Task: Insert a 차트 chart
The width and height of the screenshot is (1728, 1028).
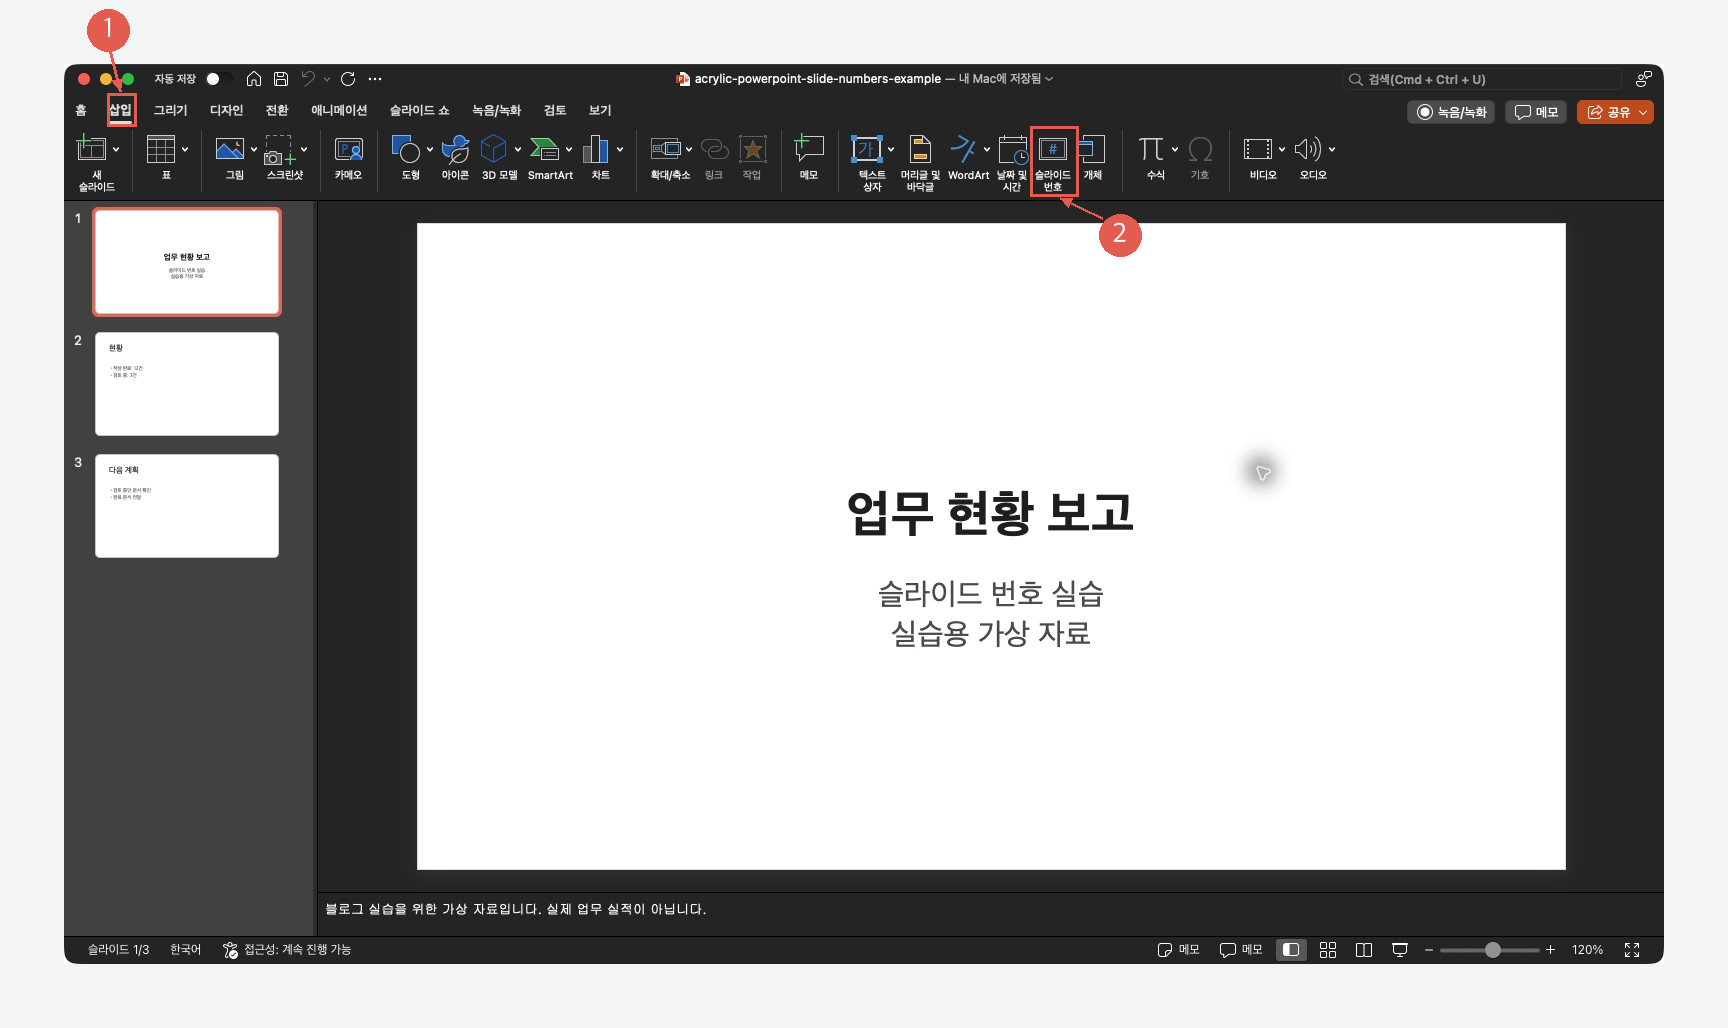Action: click(596, 149)
